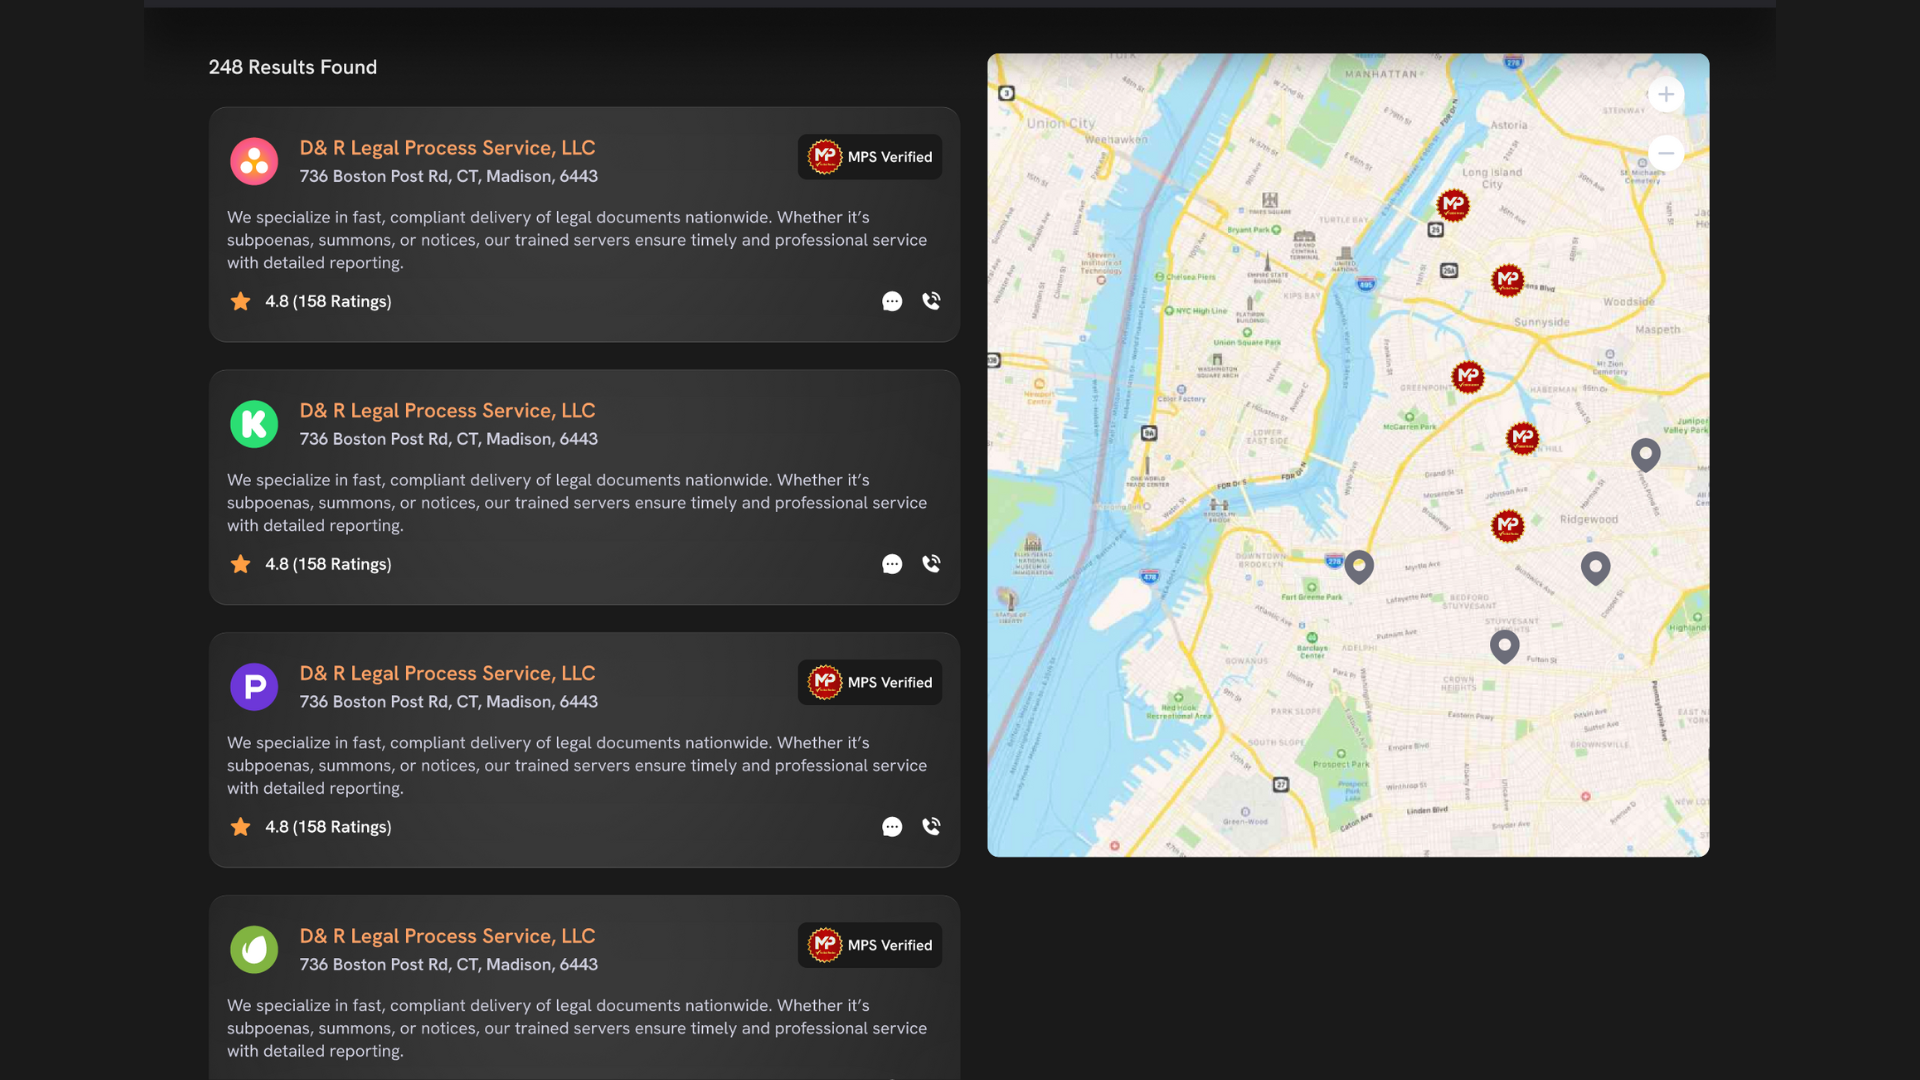
Task: Start a chat from the third result
Action: point(892,827)
